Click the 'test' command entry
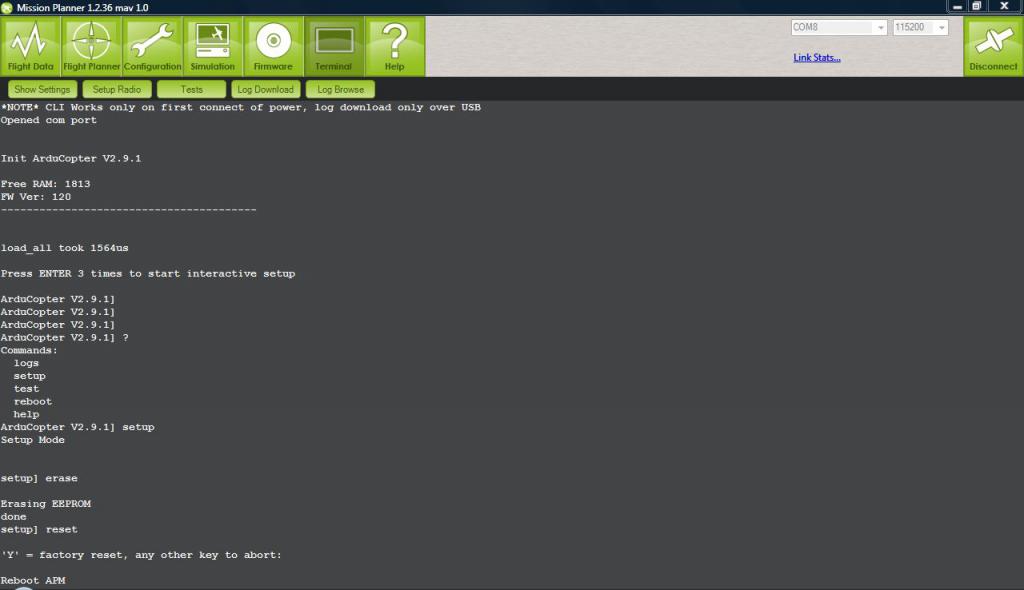Image resolution: width=1024 pixels, height=590 pixels. coord(26,389)
